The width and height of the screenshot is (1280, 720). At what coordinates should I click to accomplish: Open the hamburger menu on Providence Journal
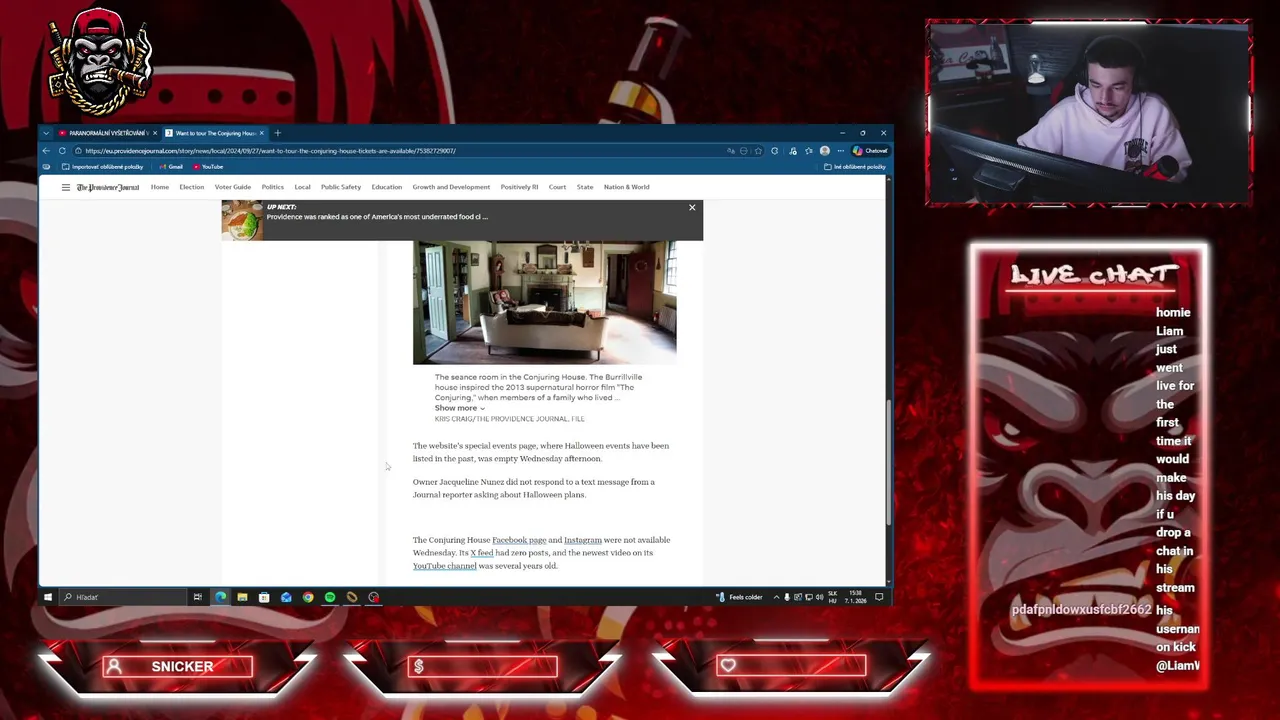point(66,187)
